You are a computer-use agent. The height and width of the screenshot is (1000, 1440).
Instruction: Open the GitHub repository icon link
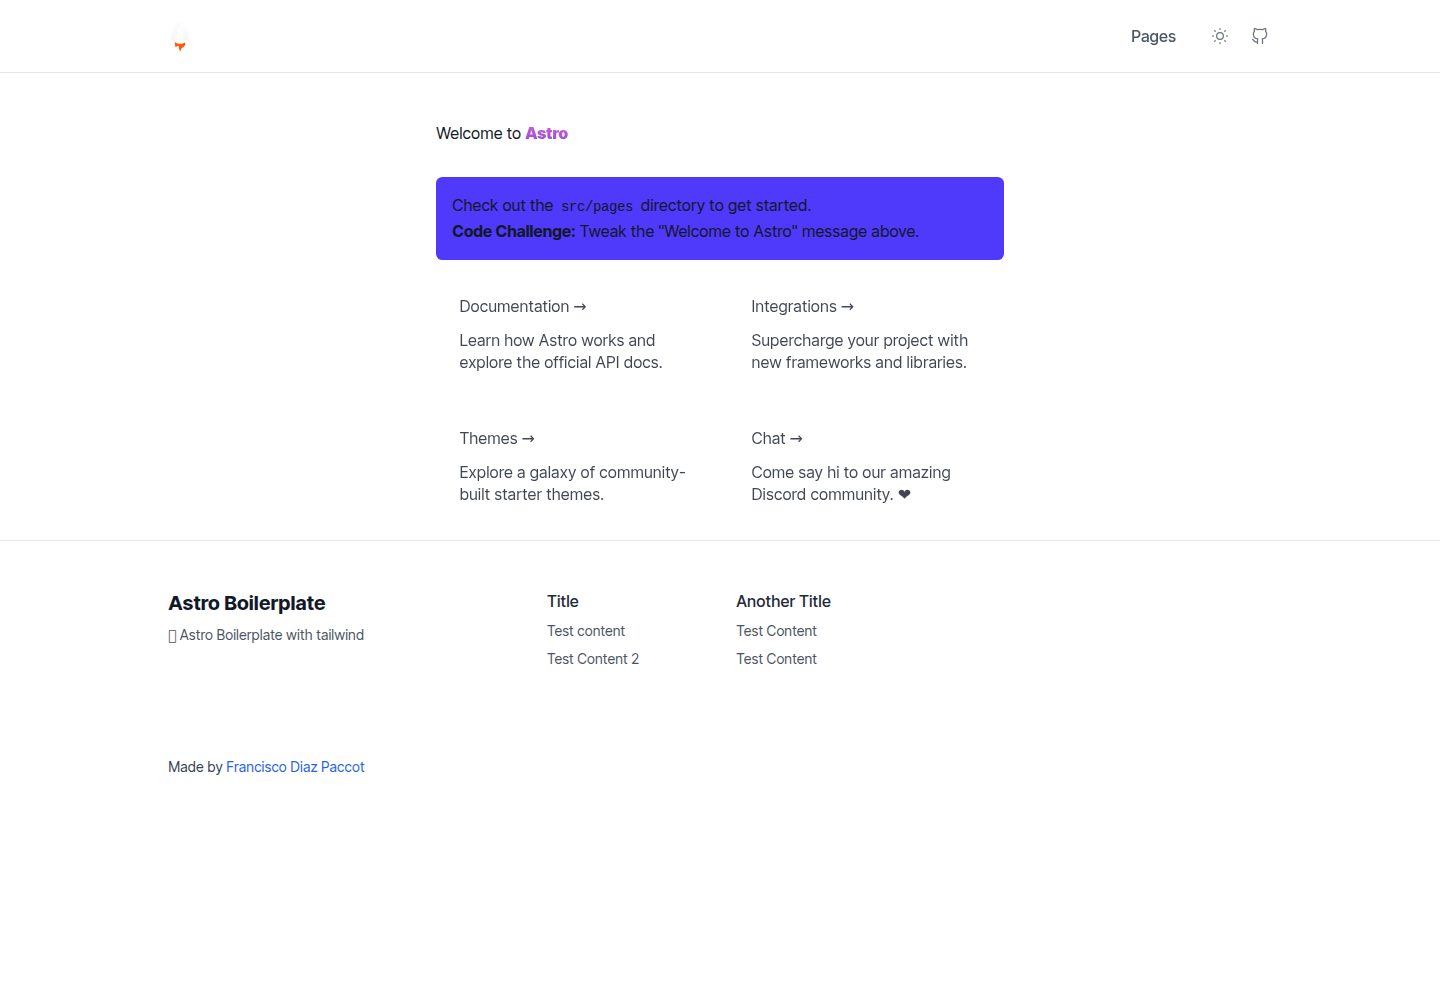(1260, 36)
